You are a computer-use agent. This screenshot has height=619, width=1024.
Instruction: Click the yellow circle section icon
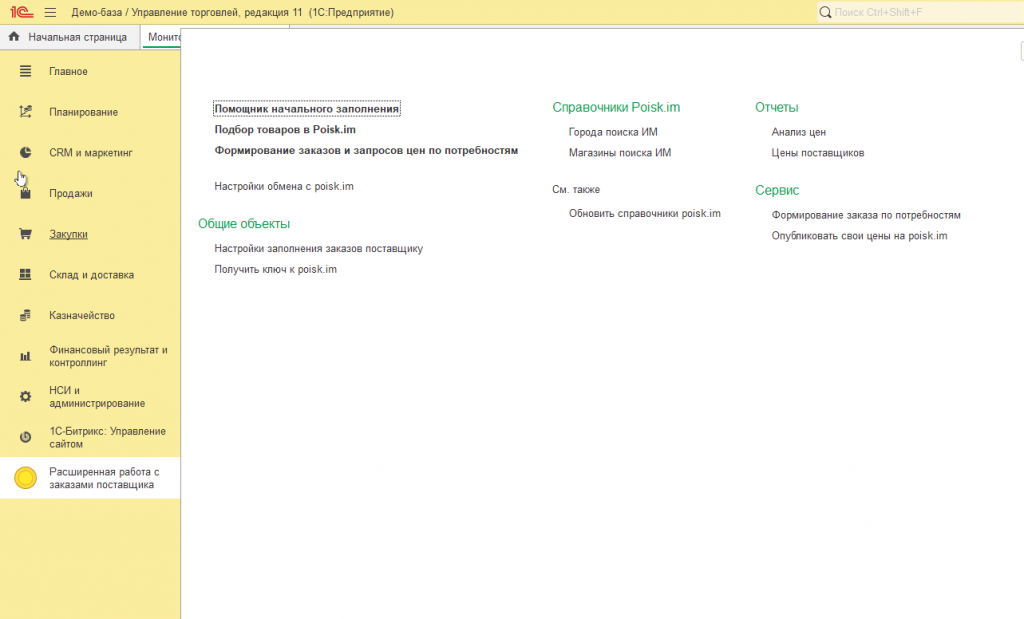(x=25, y=478)
